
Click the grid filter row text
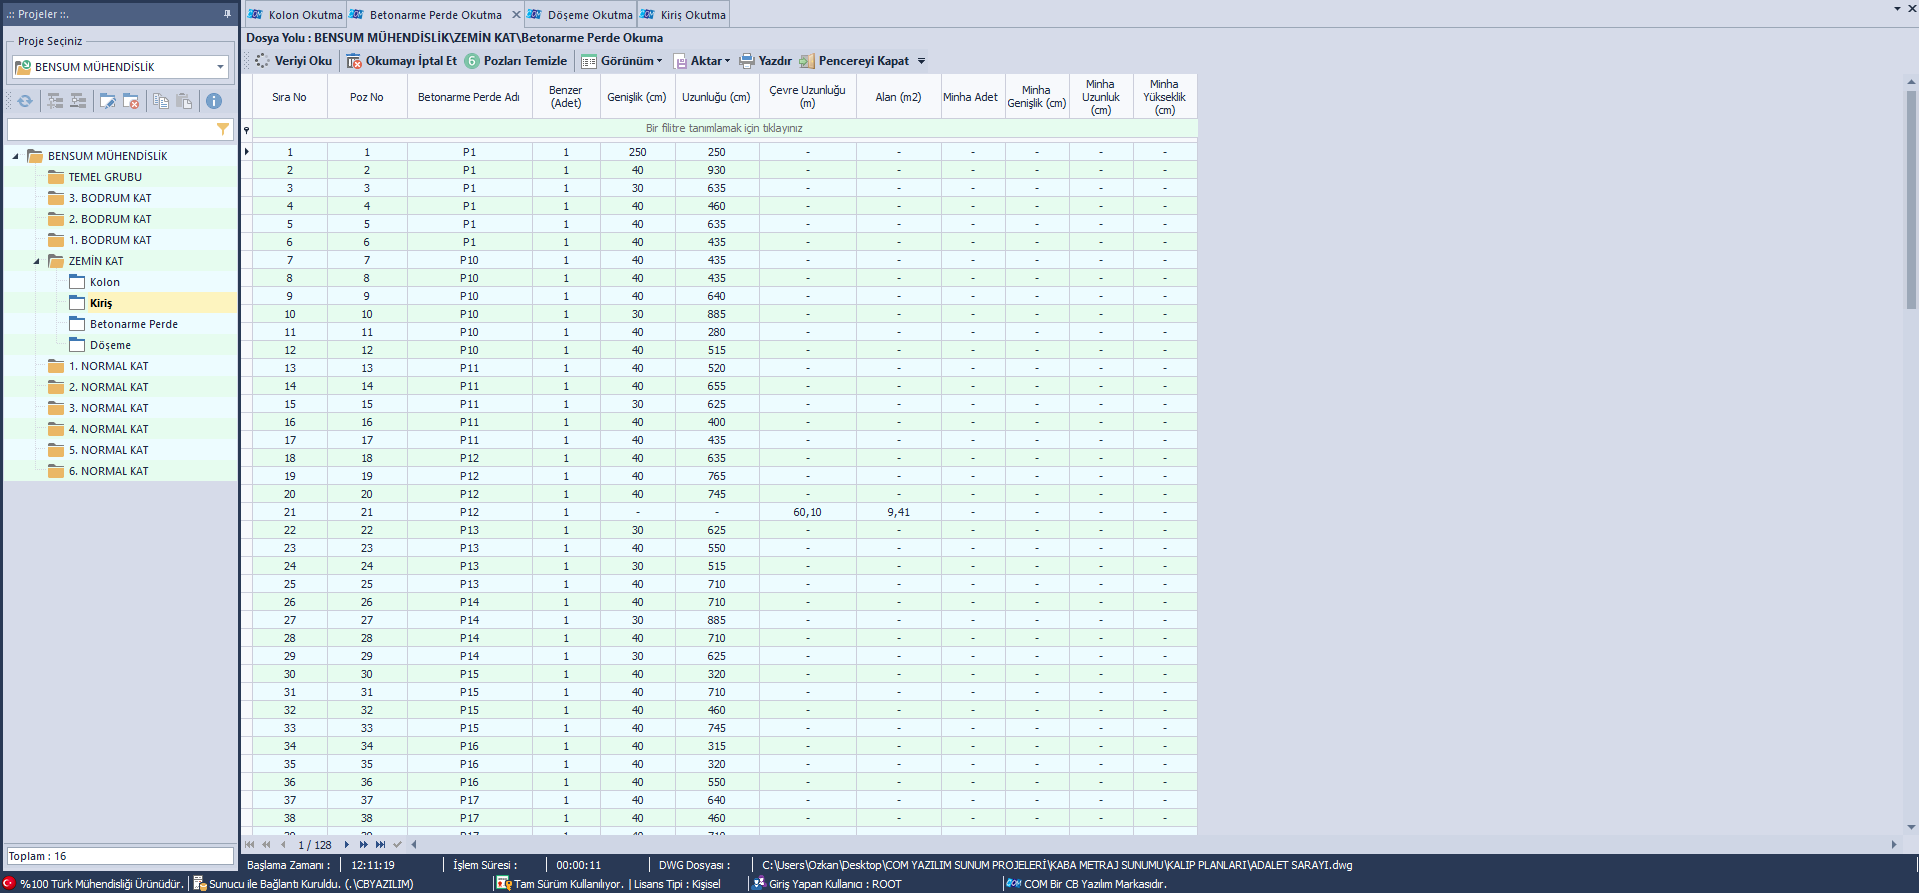point(724,129)
